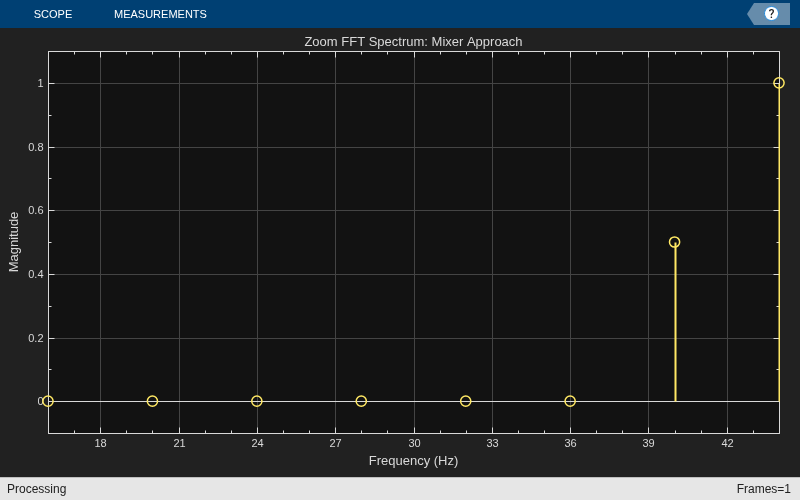Image resolution: width=800 pixels, height=500 pixels.
Task: Click the Frames=1 status indicator
Action: 763,489
